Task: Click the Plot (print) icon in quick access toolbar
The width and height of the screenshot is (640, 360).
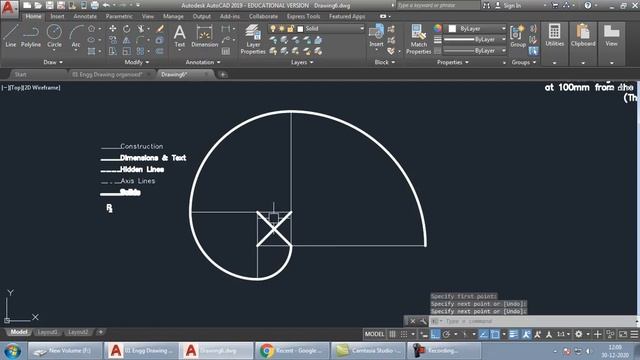Action: tap(94, 5)
